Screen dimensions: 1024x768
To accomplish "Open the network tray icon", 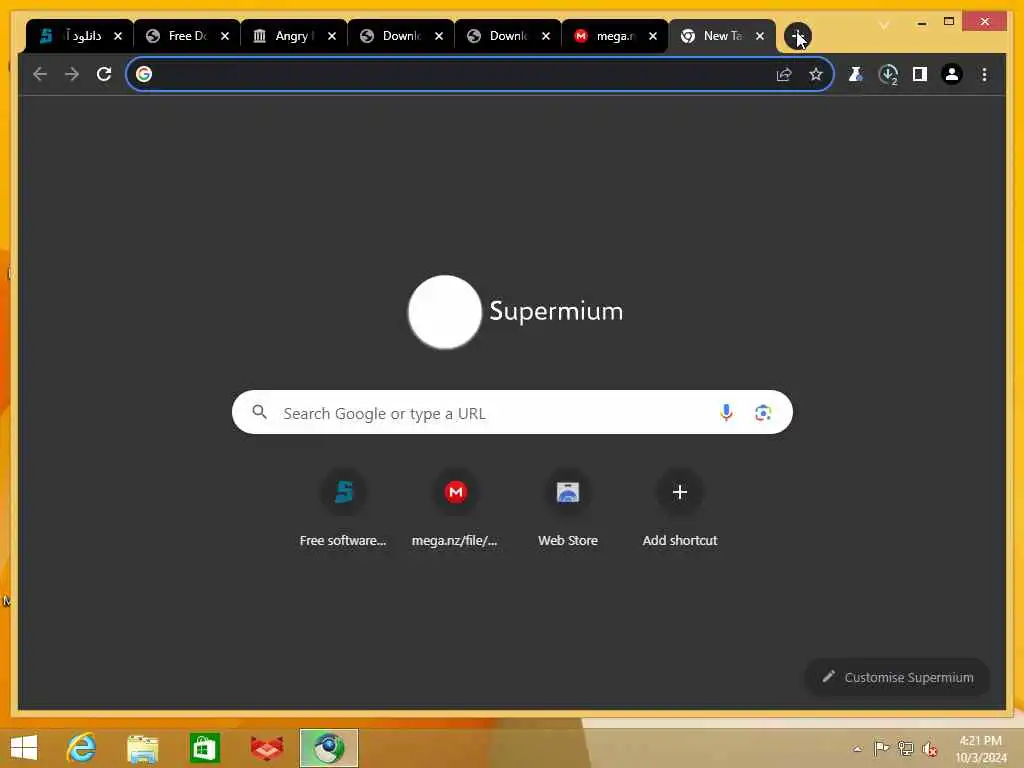I will [x=905, y=748].
